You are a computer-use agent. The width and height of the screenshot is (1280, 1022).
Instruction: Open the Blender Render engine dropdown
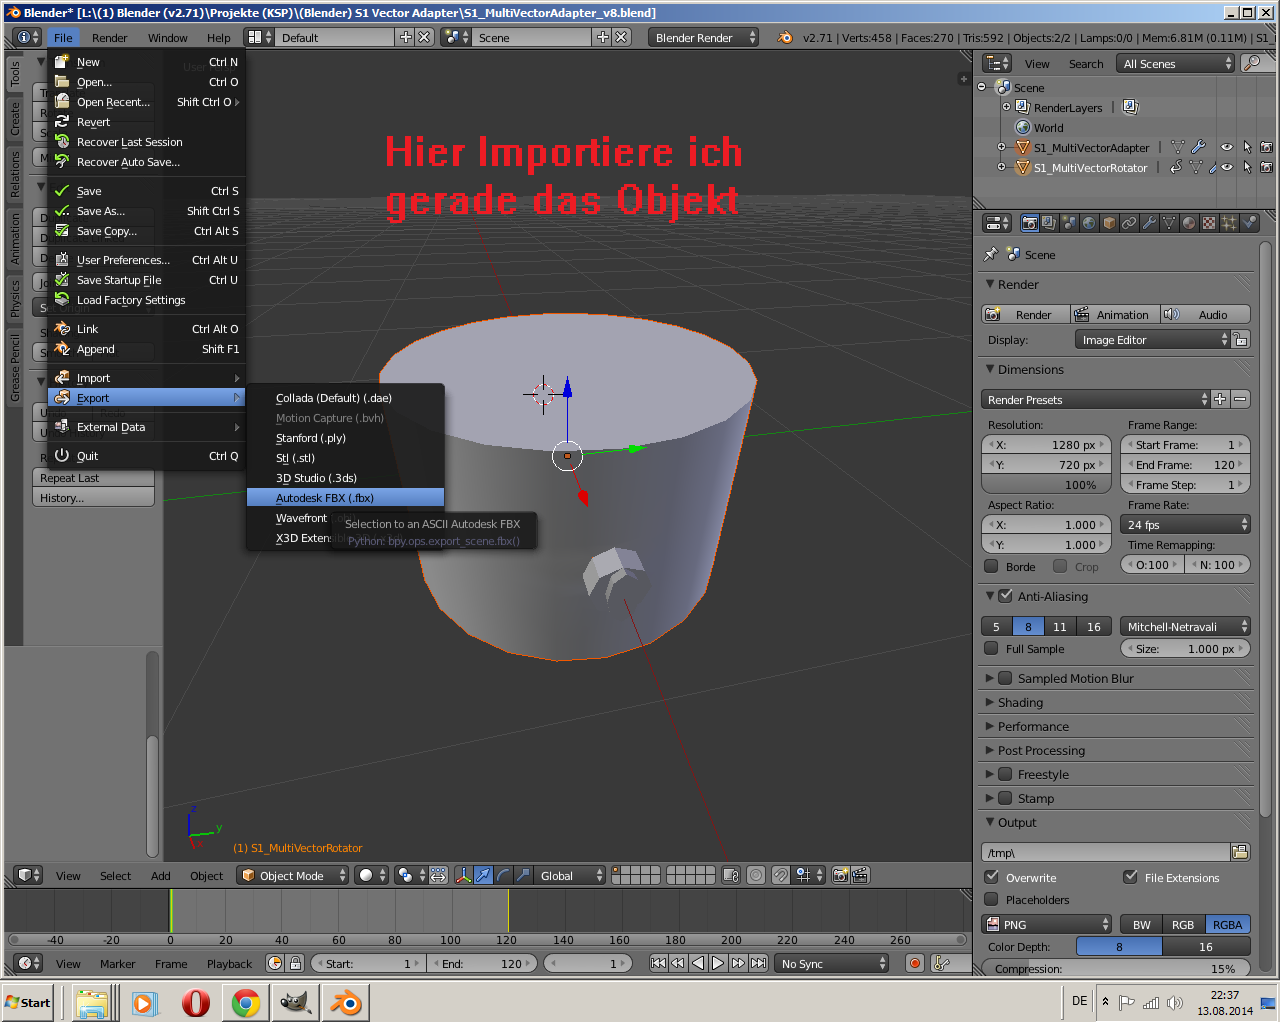pyautogui.click(x=703, y=37)
